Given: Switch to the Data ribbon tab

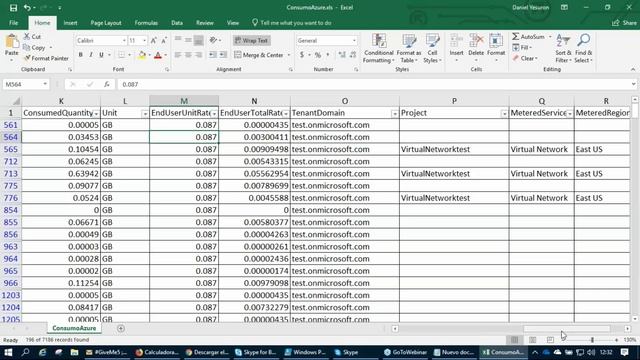Looking at the screenshot, I should click(x=177, y=23).
